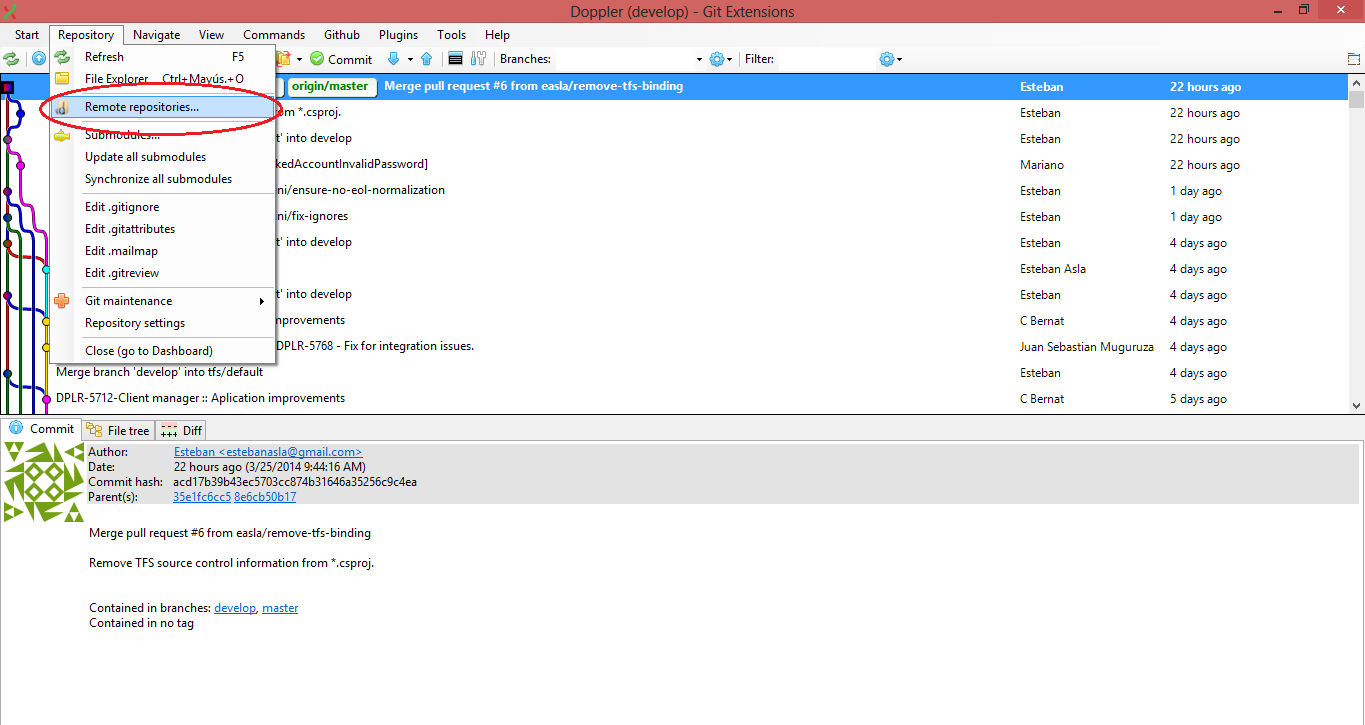Open the Github menu
Image resolution: width=1365 pixels, height=725 pixels.
tap(342, 34)
